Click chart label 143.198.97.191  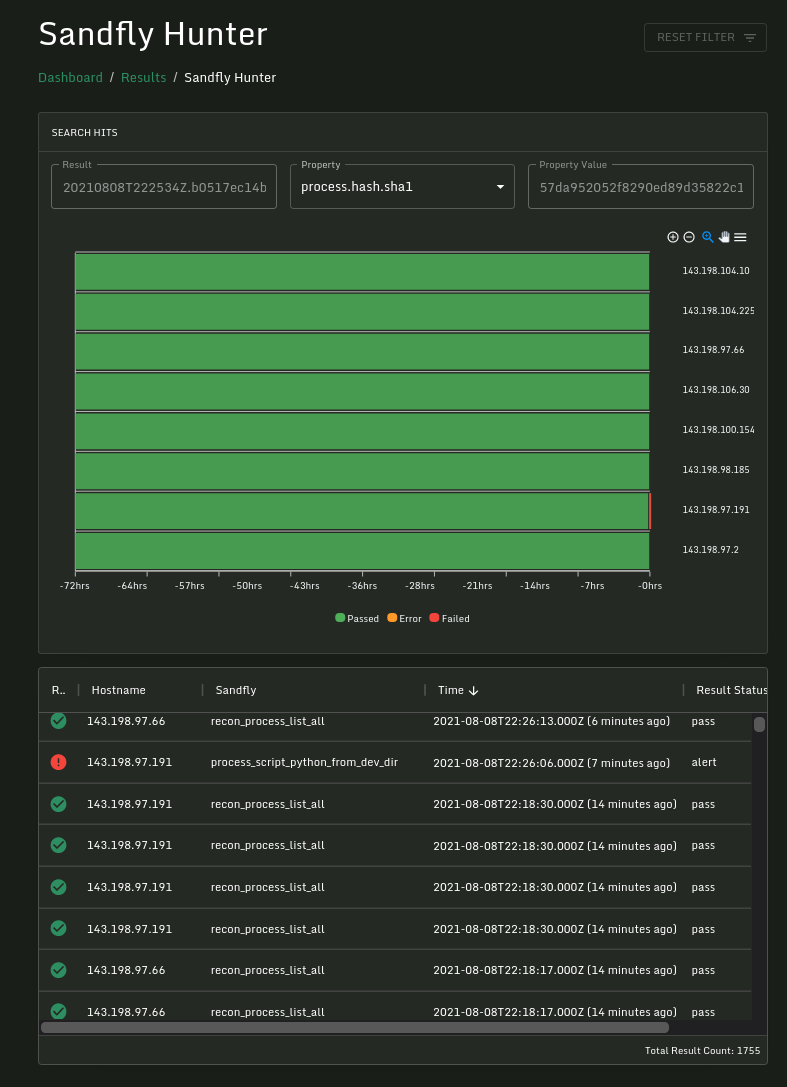(x=716, y=510)
